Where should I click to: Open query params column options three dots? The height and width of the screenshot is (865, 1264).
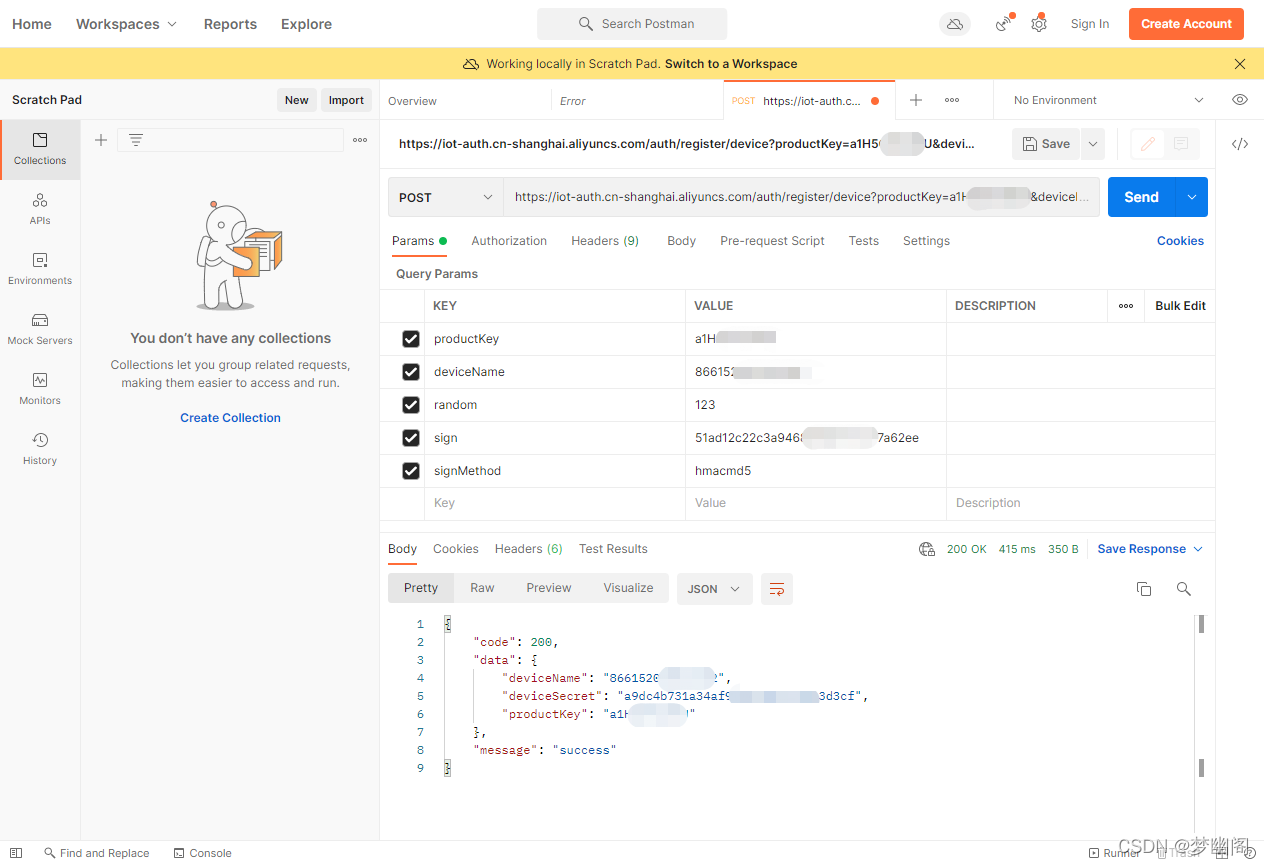1126,306
